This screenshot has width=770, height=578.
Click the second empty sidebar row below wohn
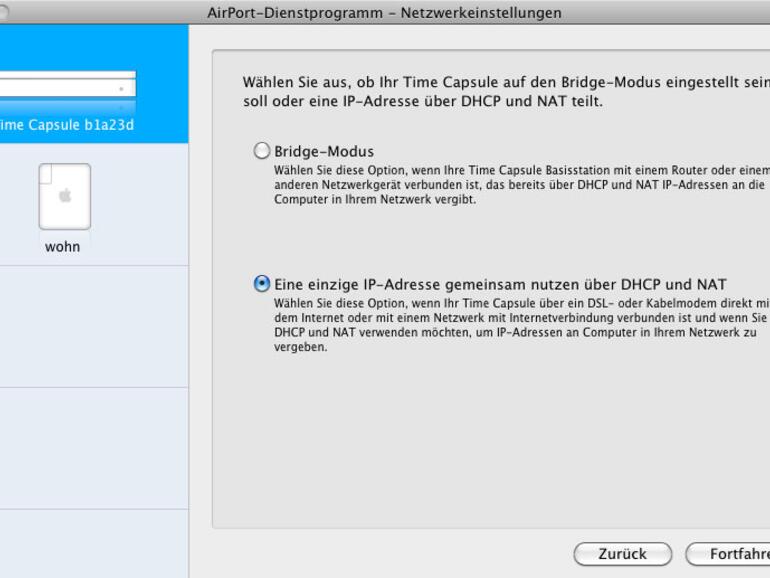click(94, 447)
